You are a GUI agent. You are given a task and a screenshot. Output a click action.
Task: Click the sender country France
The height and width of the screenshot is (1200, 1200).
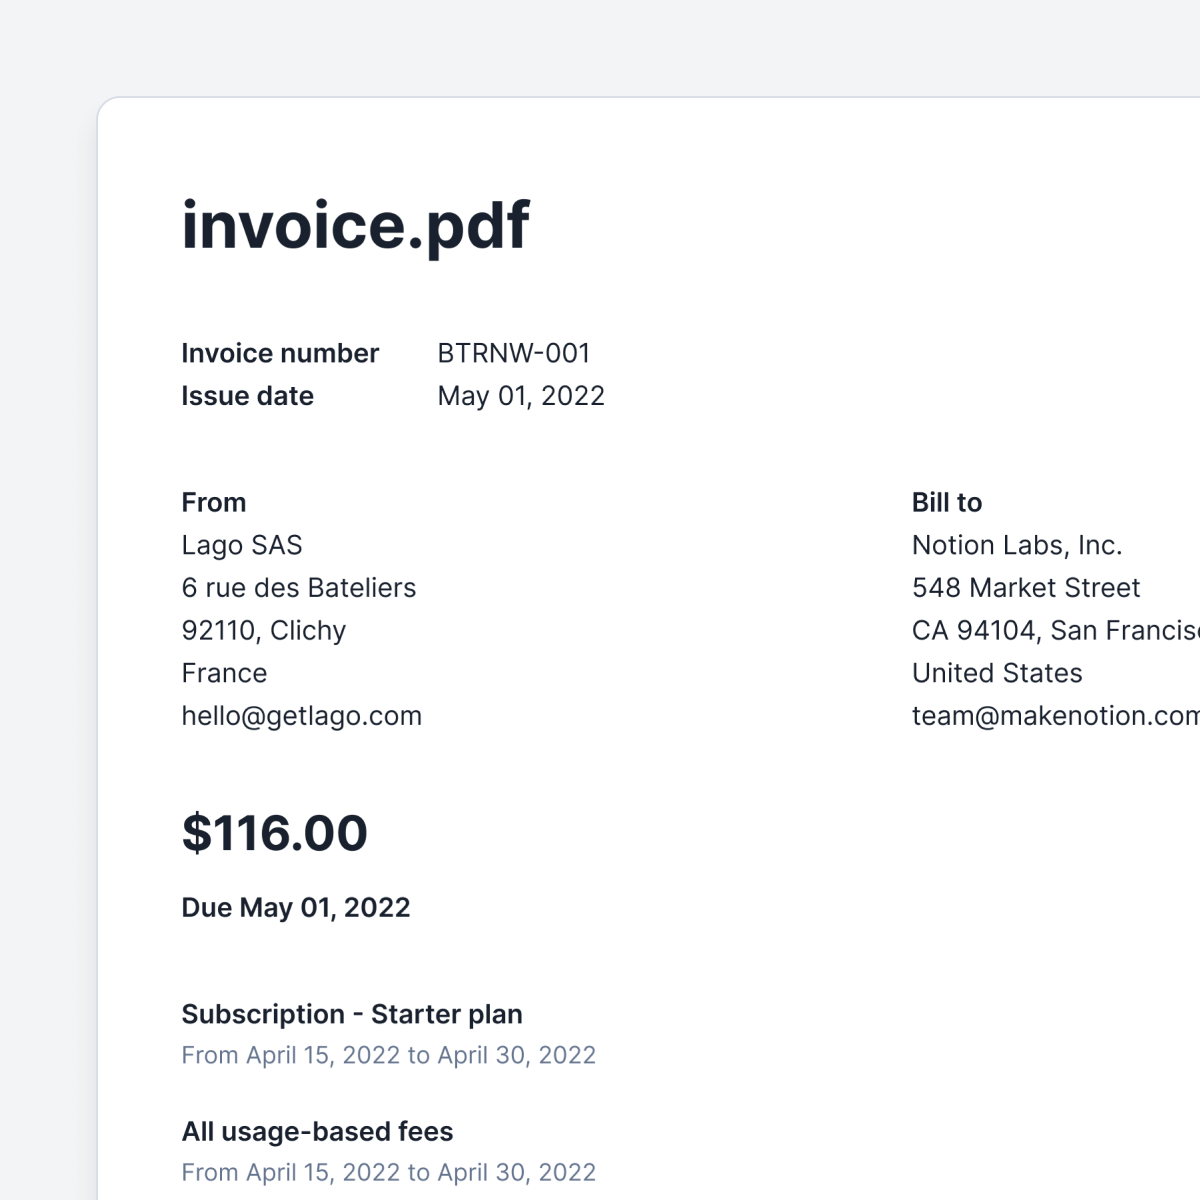(x=224, y=673)
